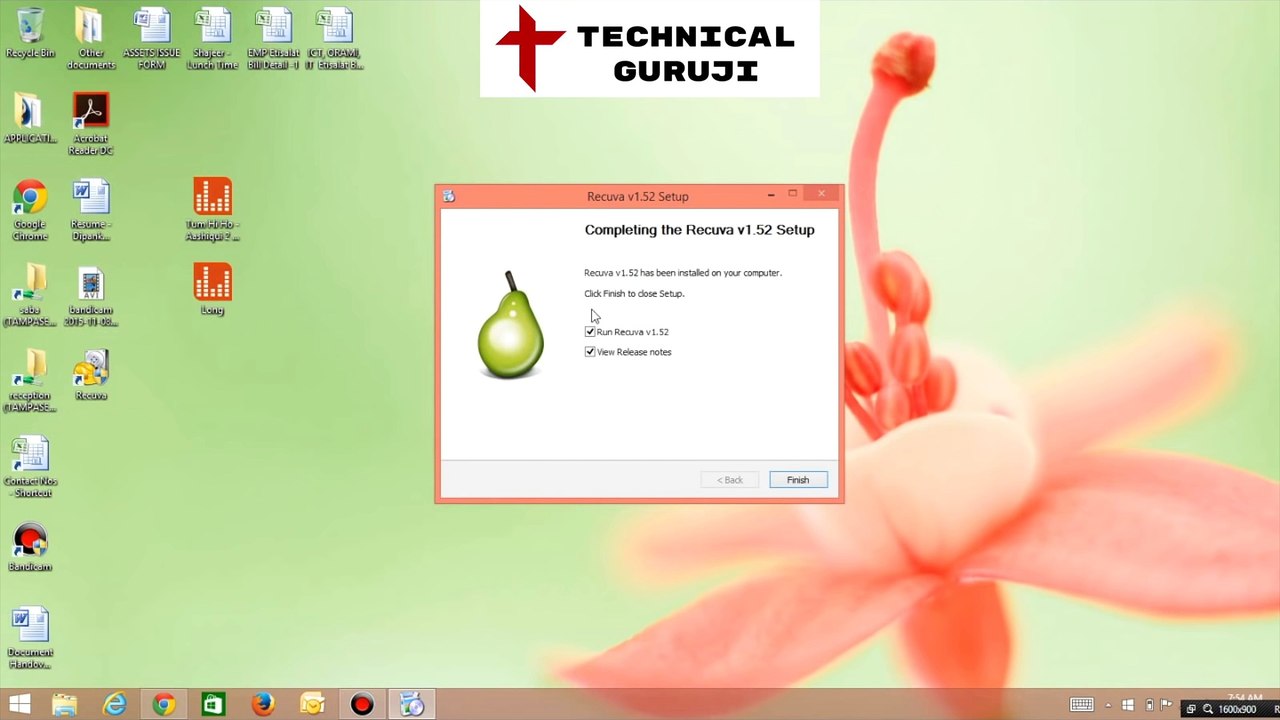Viewport: 1280px width, 720px height.
Task: Uncheck the Run Recuva v1.52 checkbox
Action: pos(590,332)
